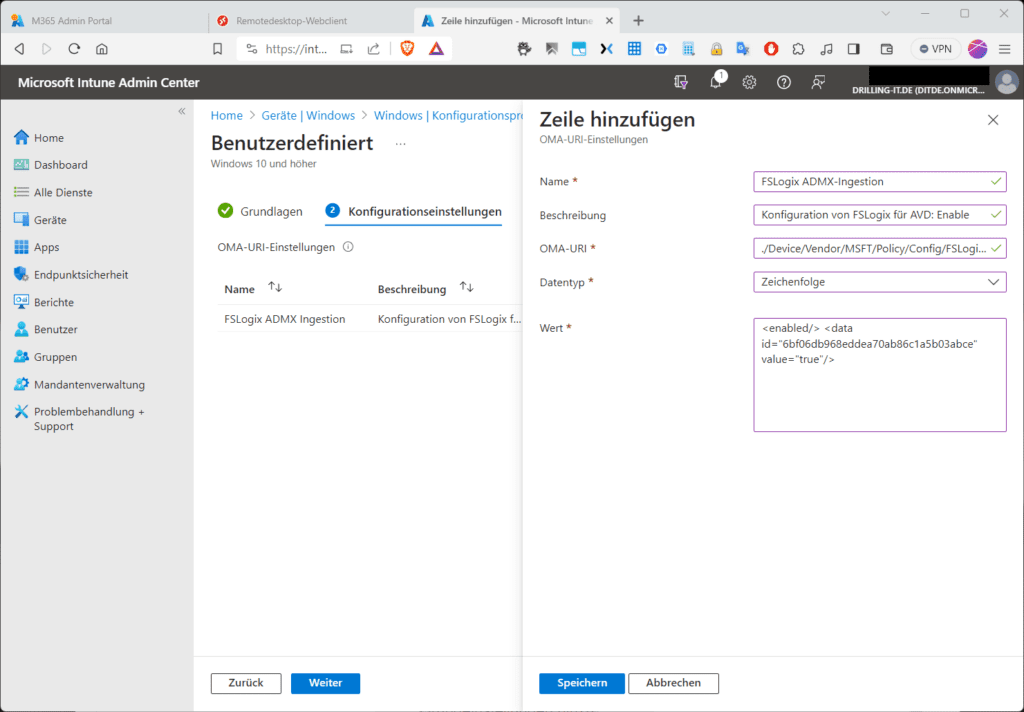The height and width of the screenshot is (712, 1024).
Task: Open Brave wallet icon
Action: tap(886, 49)
